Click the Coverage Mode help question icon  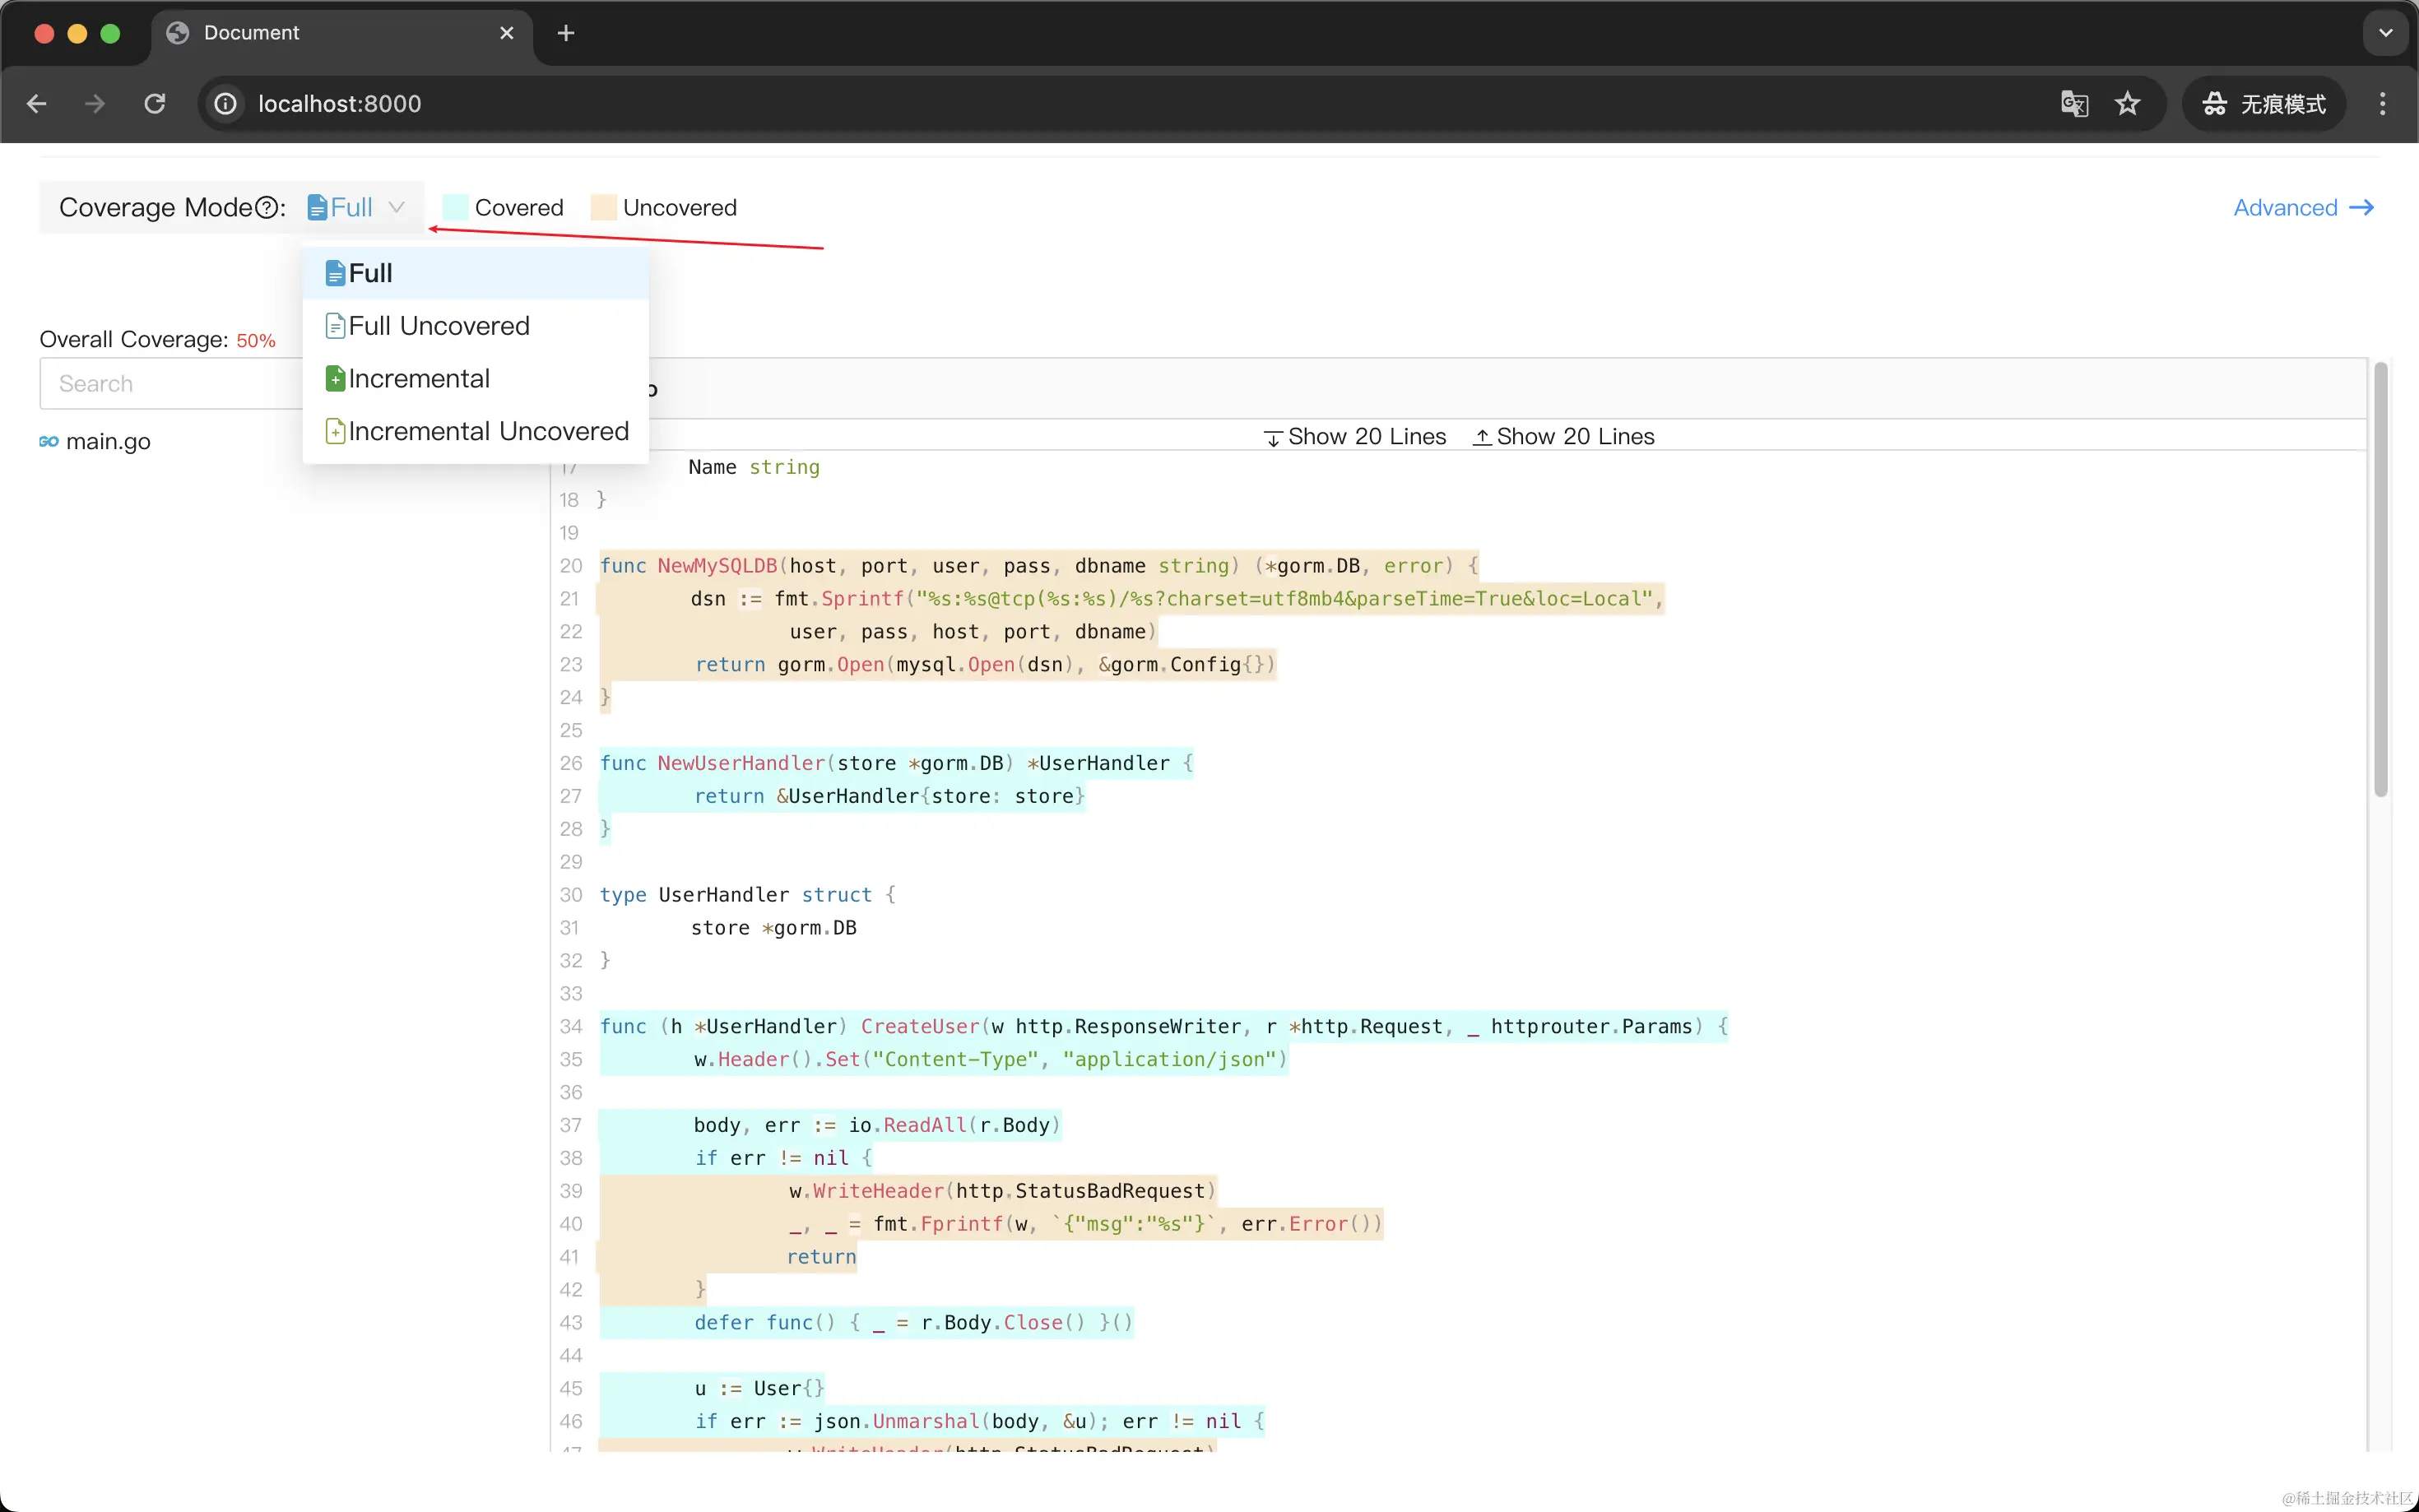[266, 208]
